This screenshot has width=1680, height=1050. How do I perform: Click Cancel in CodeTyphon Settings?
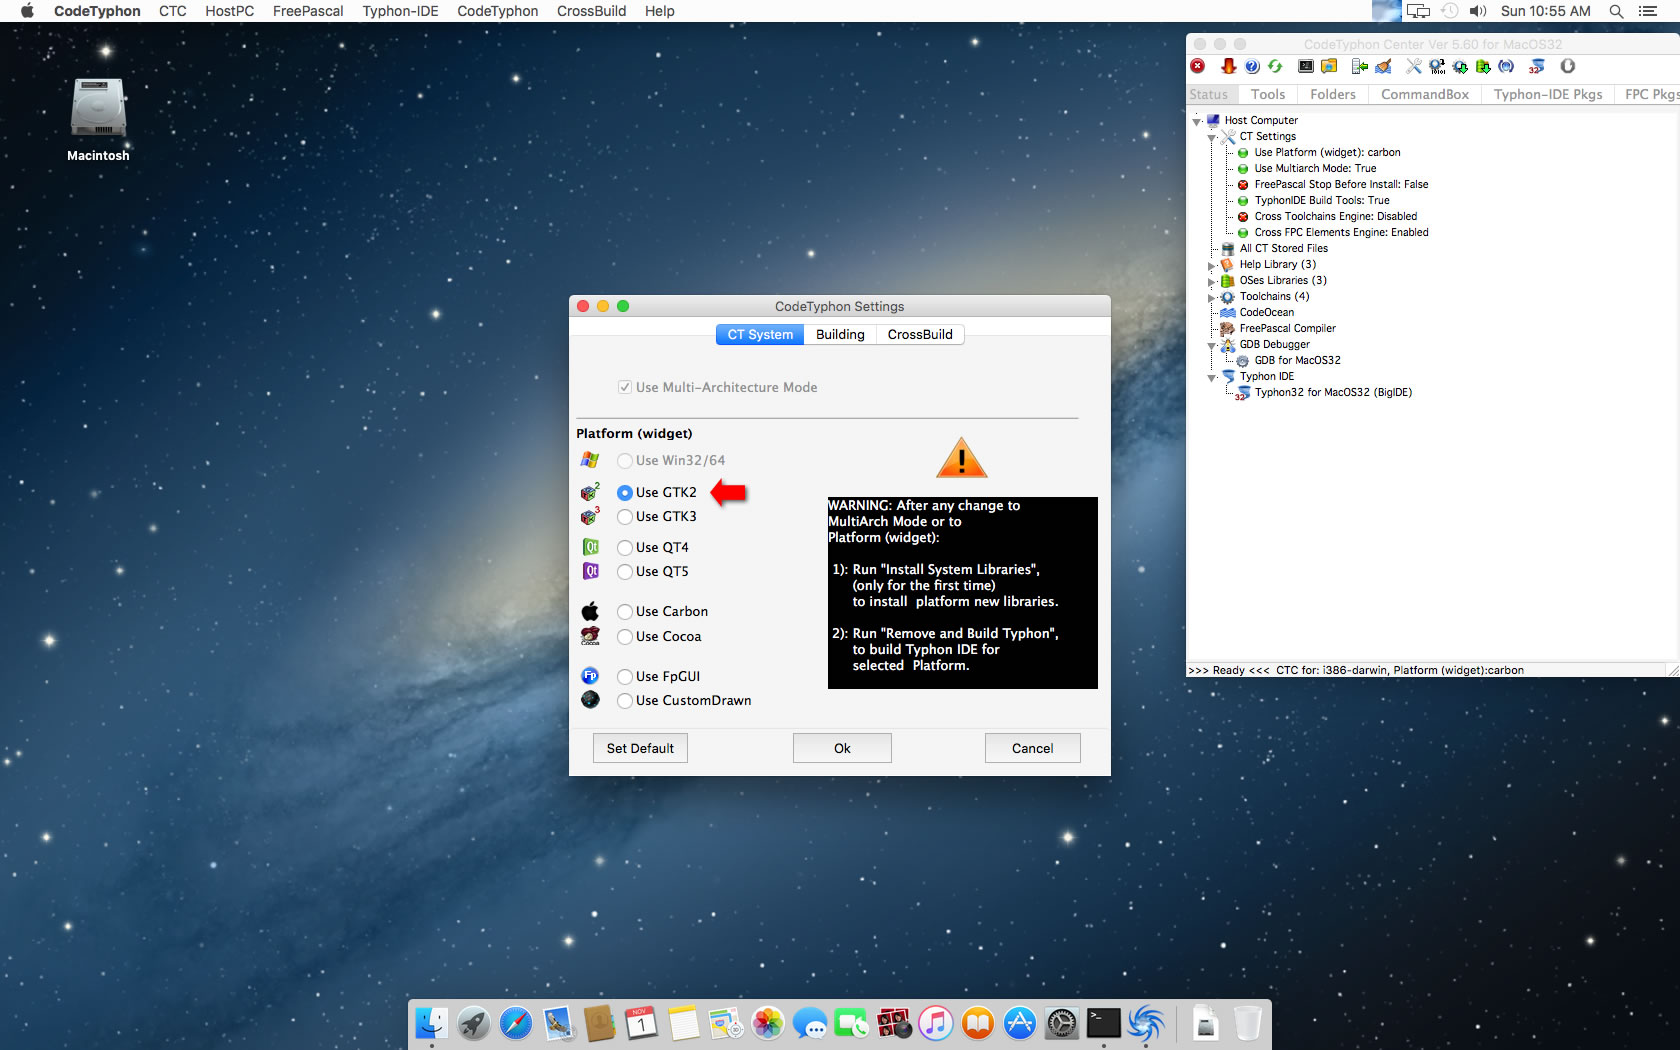(x=1032, y=748)
